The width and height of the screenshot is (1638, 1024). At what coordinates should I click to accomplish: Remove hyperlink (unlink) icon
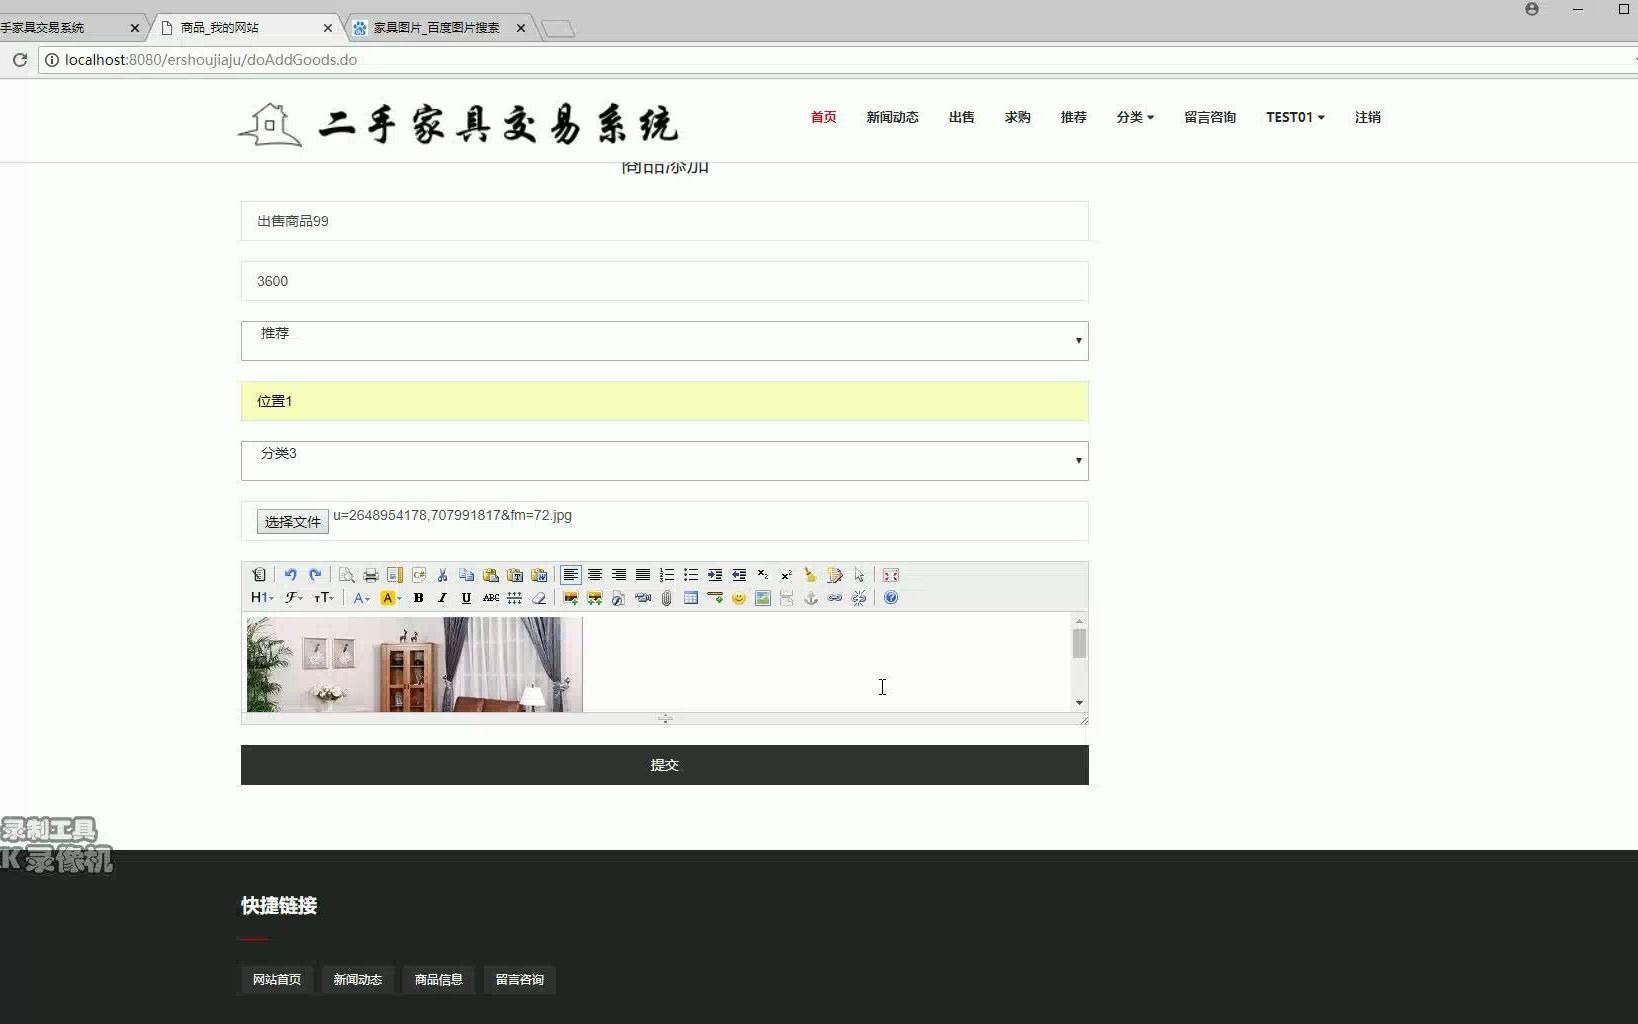click(x=859, y=598)
